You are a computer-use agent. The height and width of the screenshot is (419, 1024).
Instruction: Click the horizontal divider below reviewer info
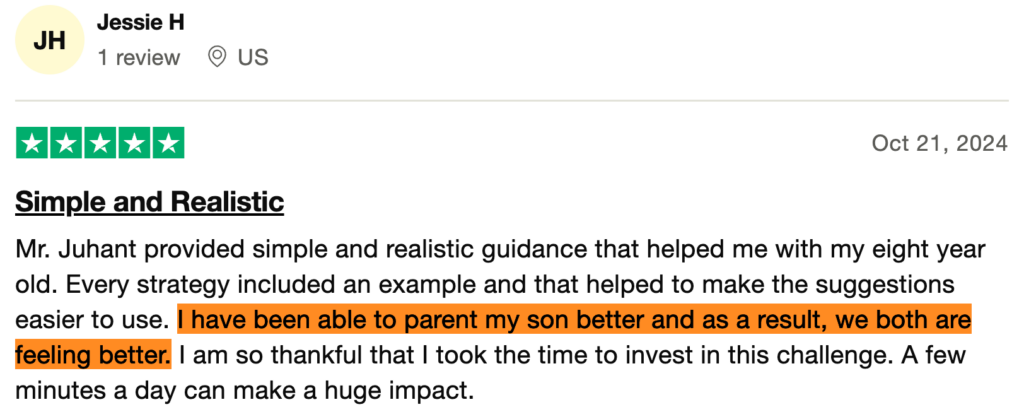512,101
